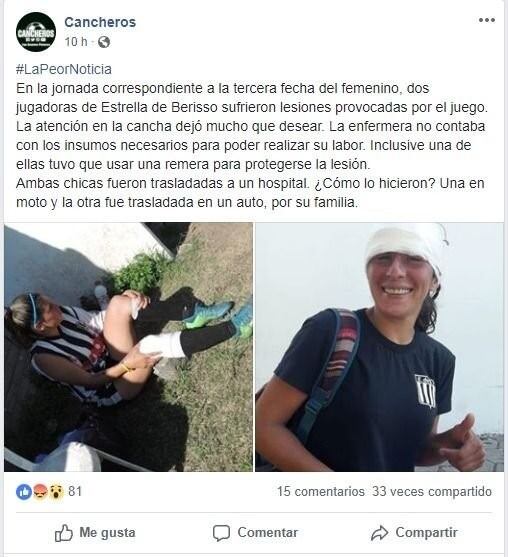Click the surprised reaction emoji icon

click(56, 492)
